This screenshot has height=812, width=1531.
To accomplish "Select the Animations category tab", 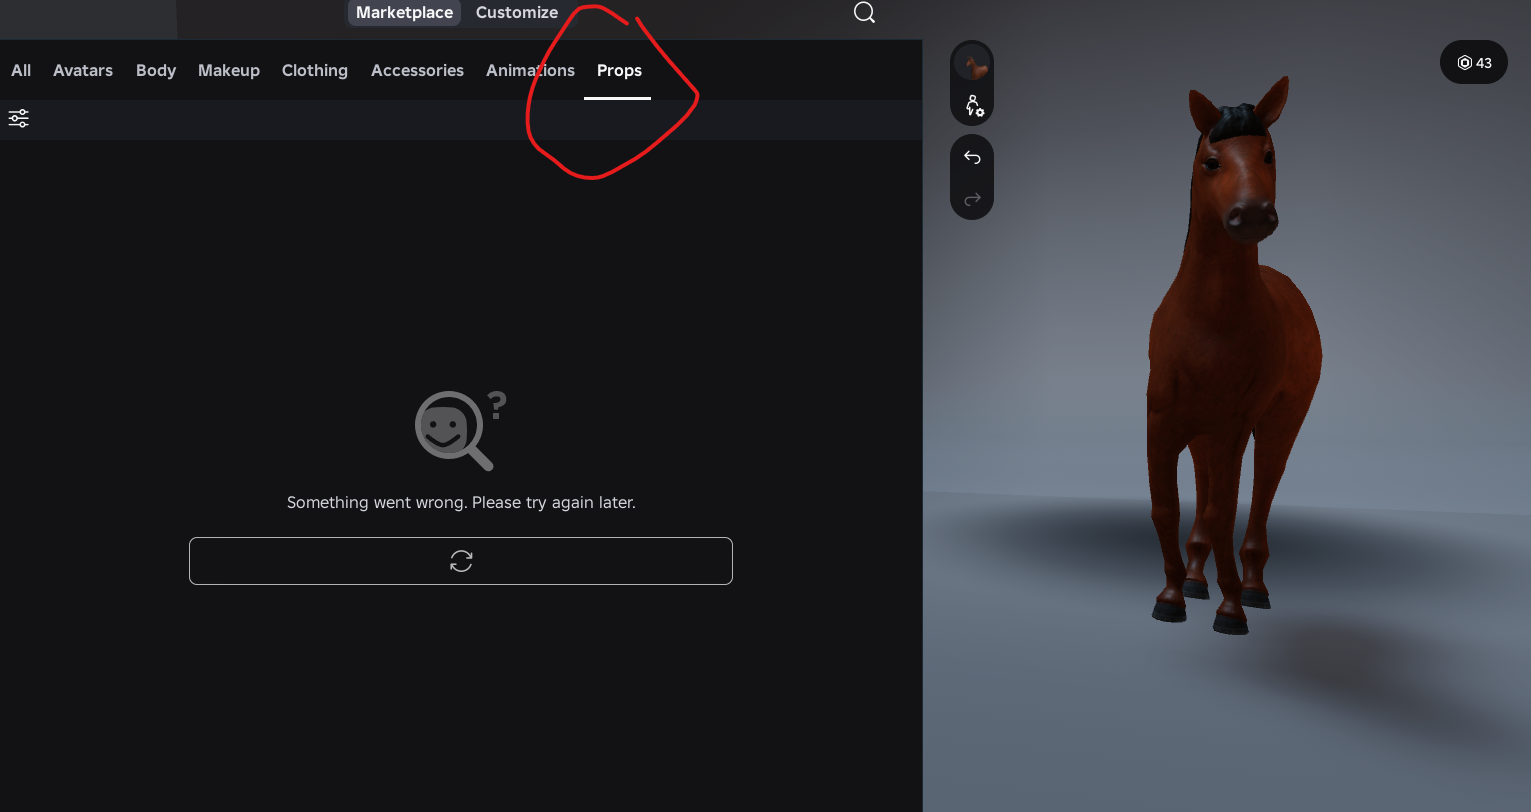I will point(530,70).
